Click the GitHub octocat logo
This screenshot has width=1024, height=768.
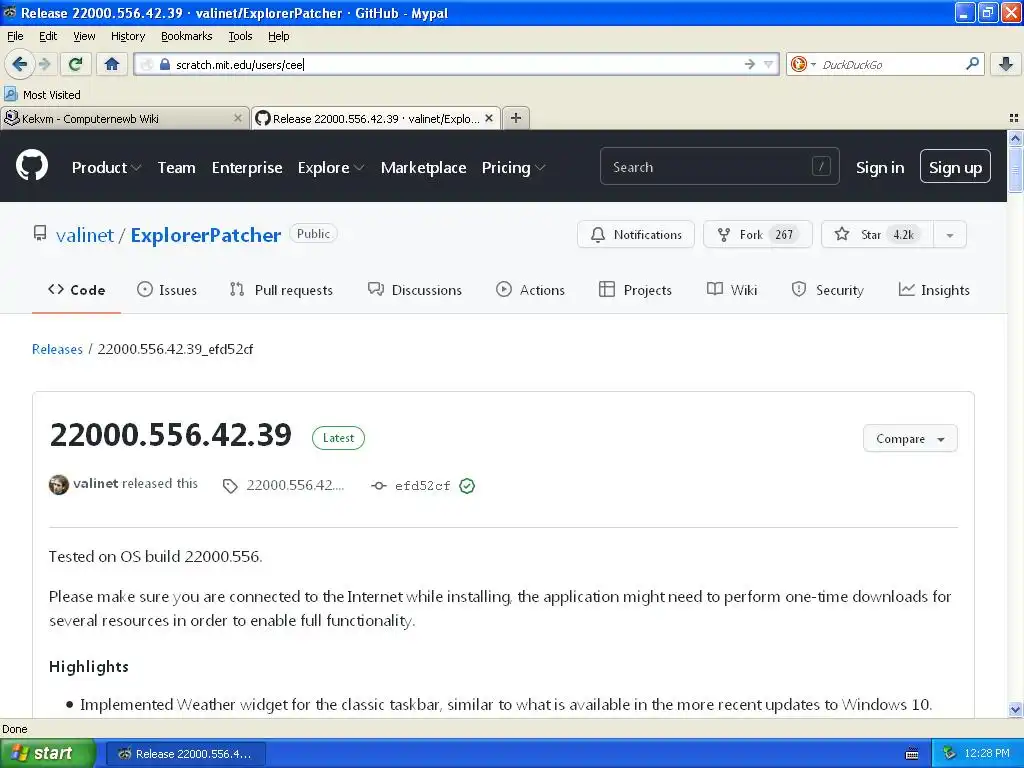pos(32,166)
